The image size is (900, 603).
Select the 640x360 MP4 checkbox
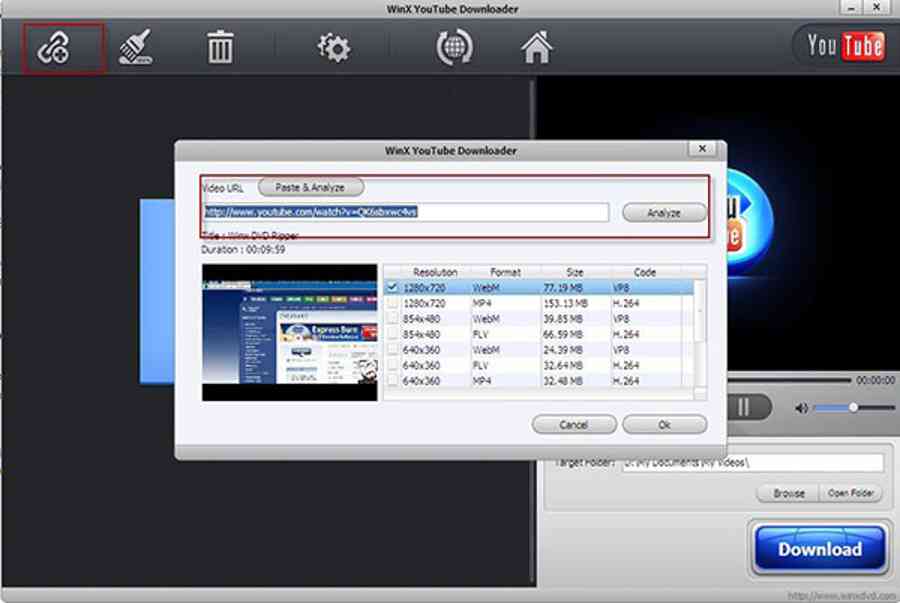393,381
